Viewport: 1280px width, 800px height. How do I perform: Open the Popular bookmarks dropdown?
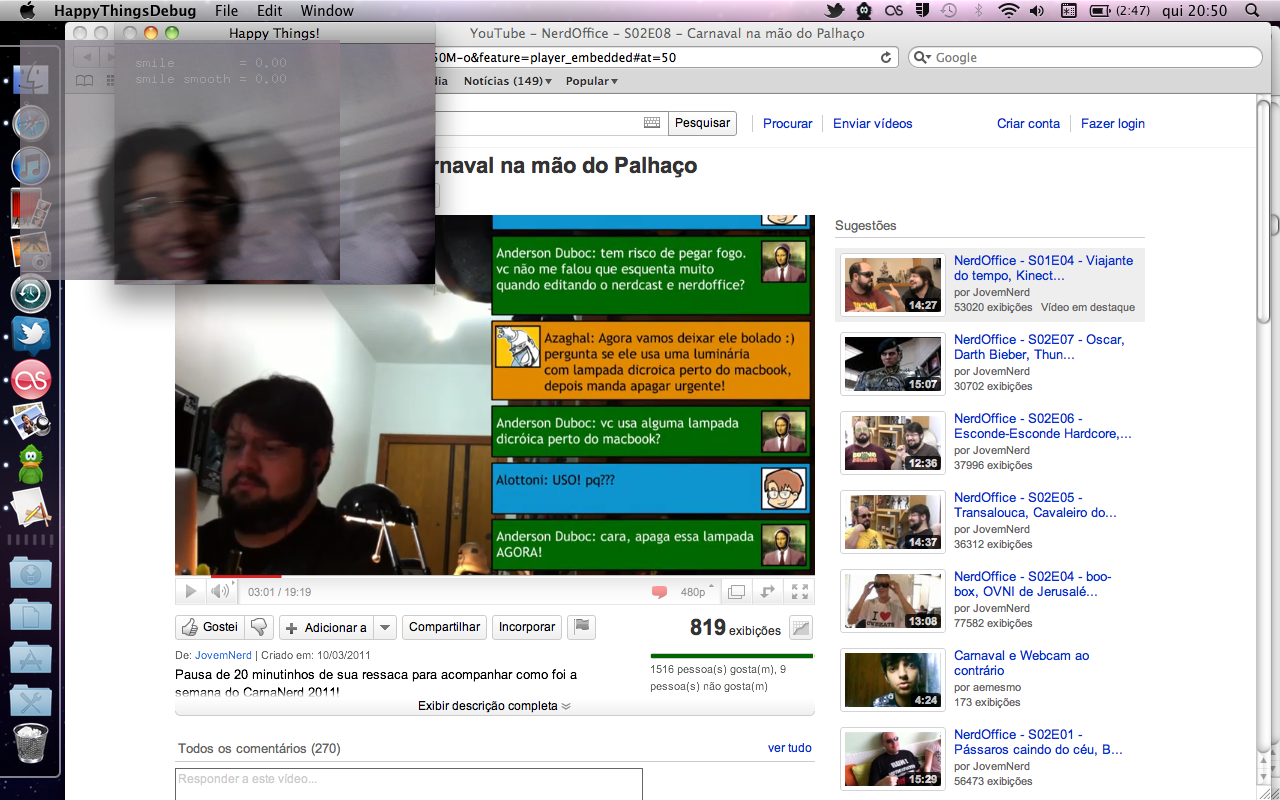coord(592,81)
